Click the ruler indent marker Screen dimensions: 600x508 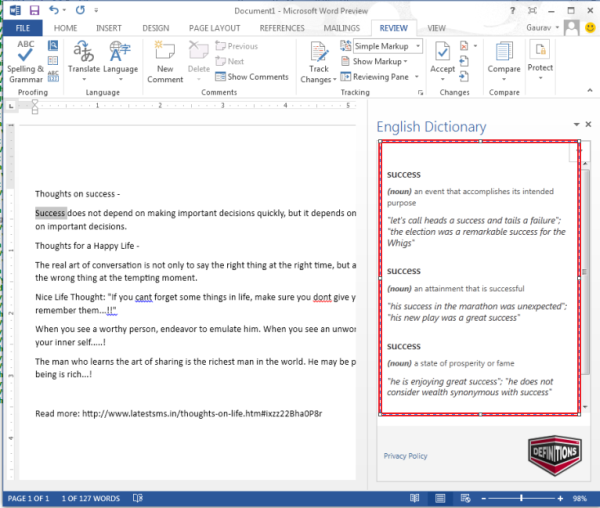coord(35,107)
